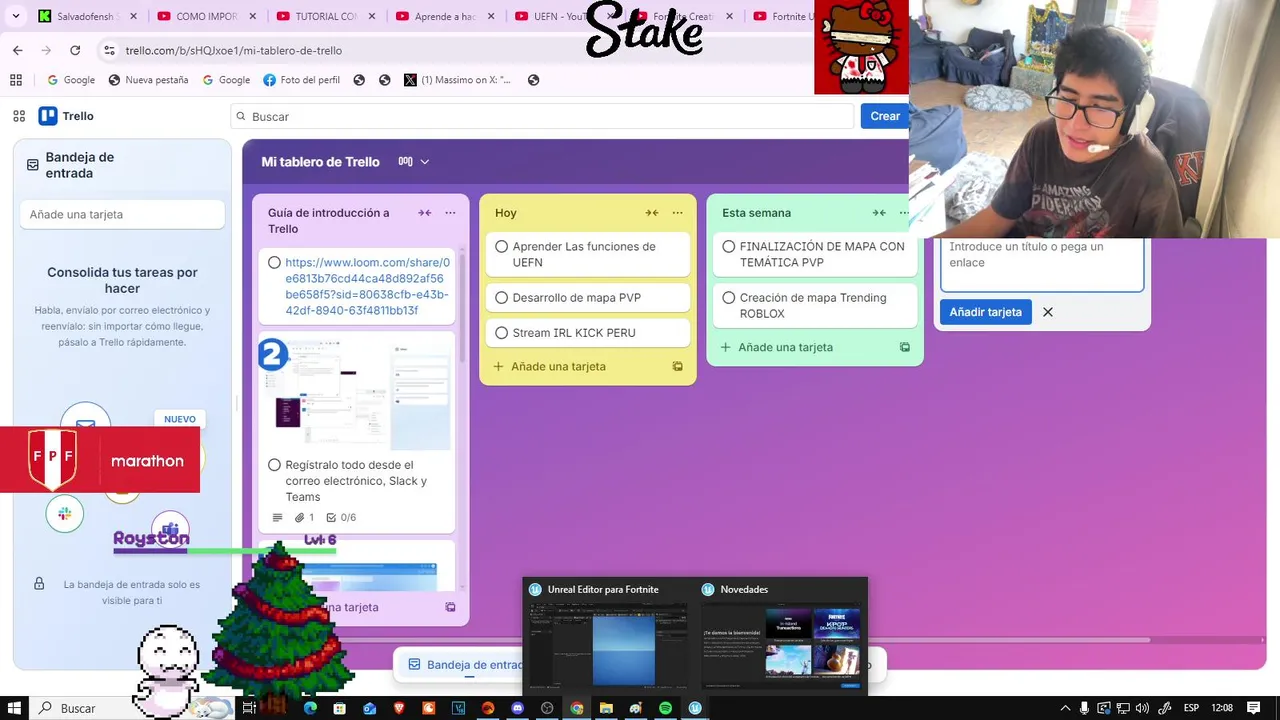Open the Windows notification center icon
The height and width of the screenshot is (720, 1280).
coord(1253,708)
